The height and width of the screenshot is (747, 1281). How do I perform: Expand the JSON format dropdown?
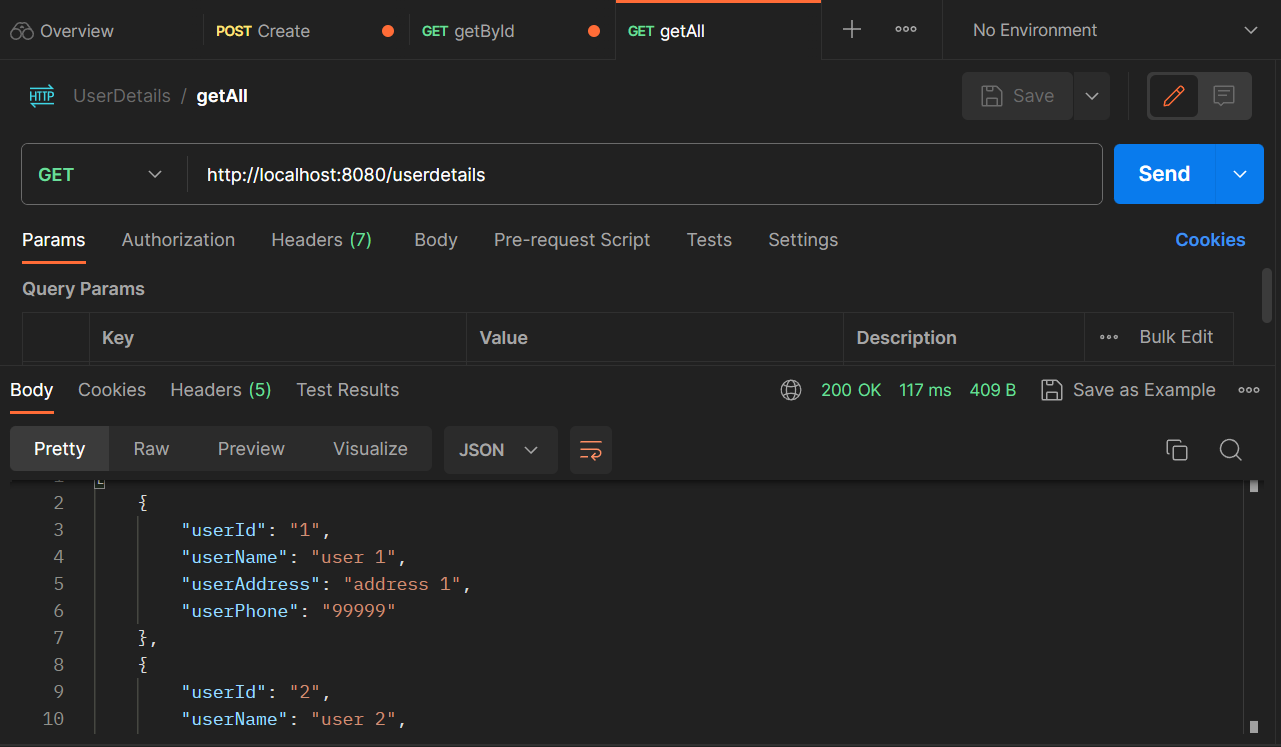(x=500, y=450)
